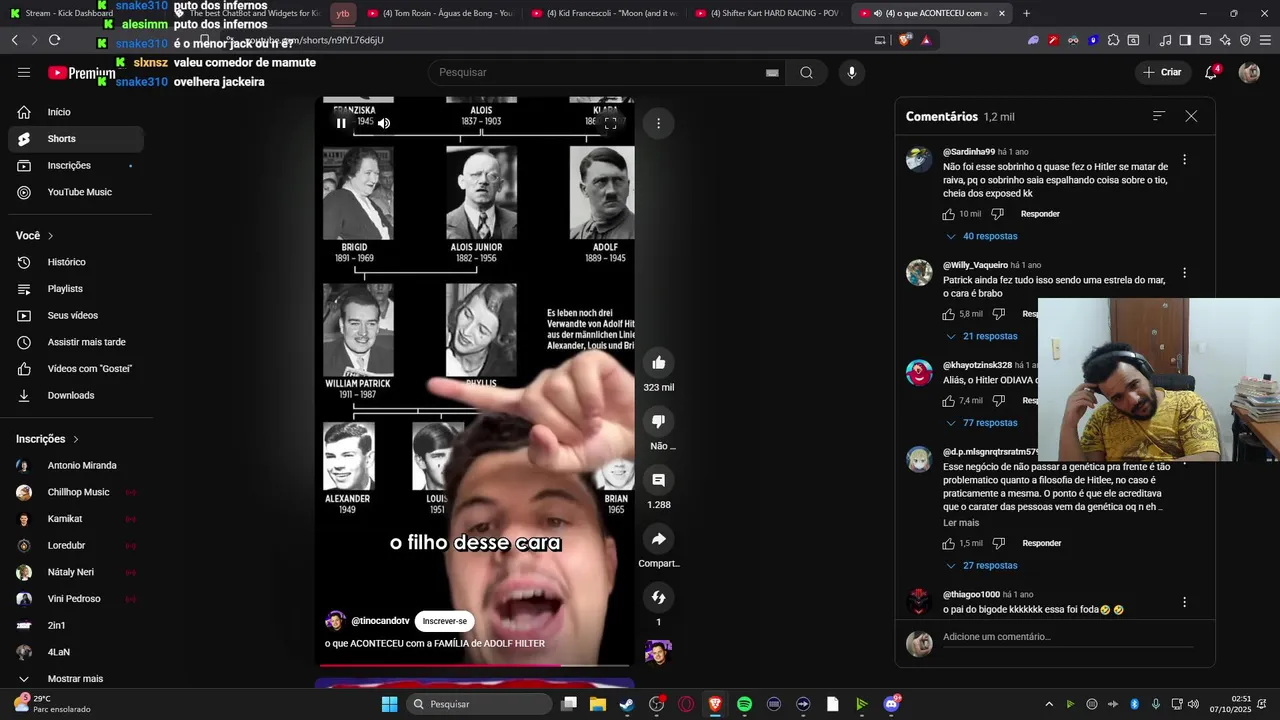Image resolution: width=1280 pixels, height=720 pixels.
Task: Open the Brave Wallet icon
Action: pos(1205,40)
